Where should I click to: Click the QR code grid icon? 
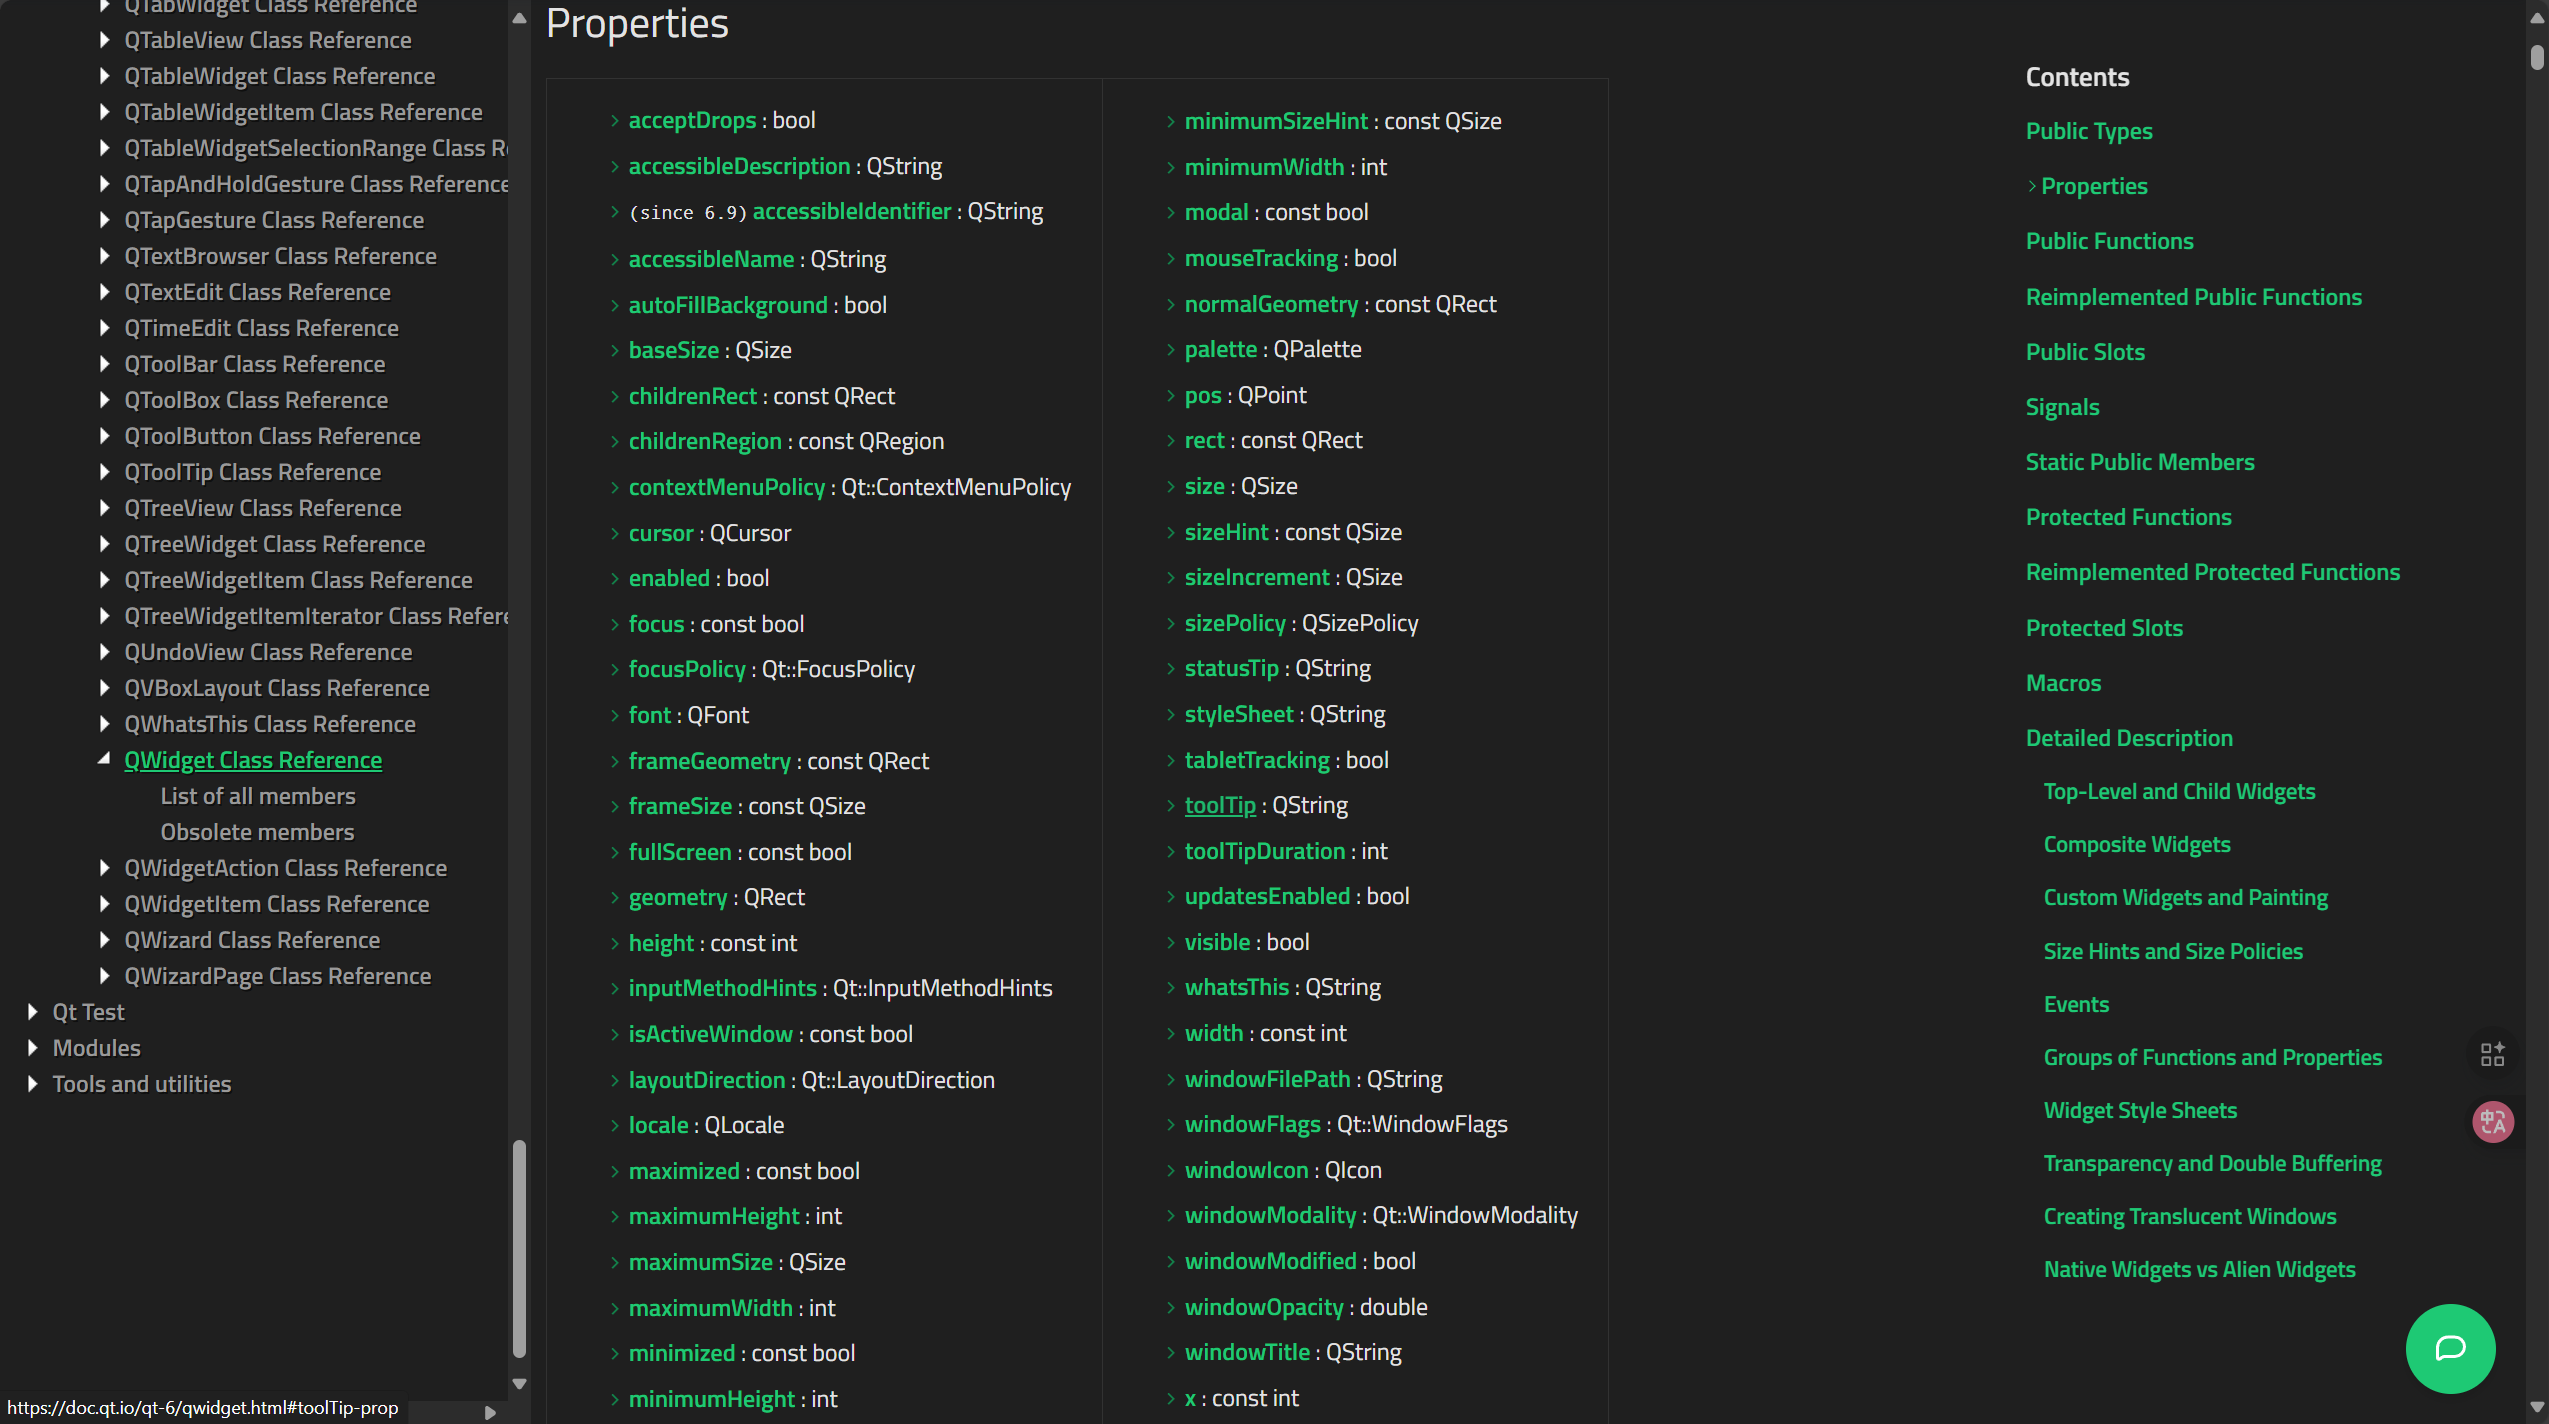(x=2492, y=1054)
